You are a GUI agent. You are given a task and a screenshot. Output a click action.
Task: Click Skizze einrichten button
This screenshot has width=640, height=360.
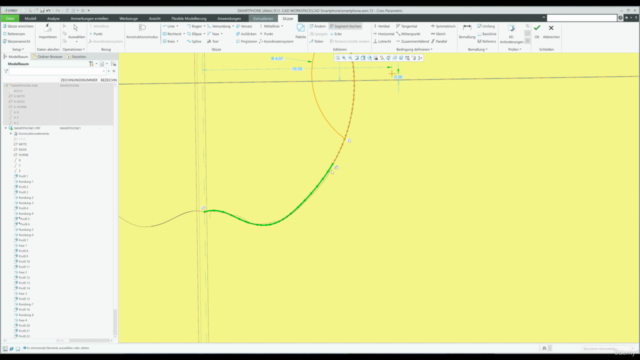pos(19,26)
